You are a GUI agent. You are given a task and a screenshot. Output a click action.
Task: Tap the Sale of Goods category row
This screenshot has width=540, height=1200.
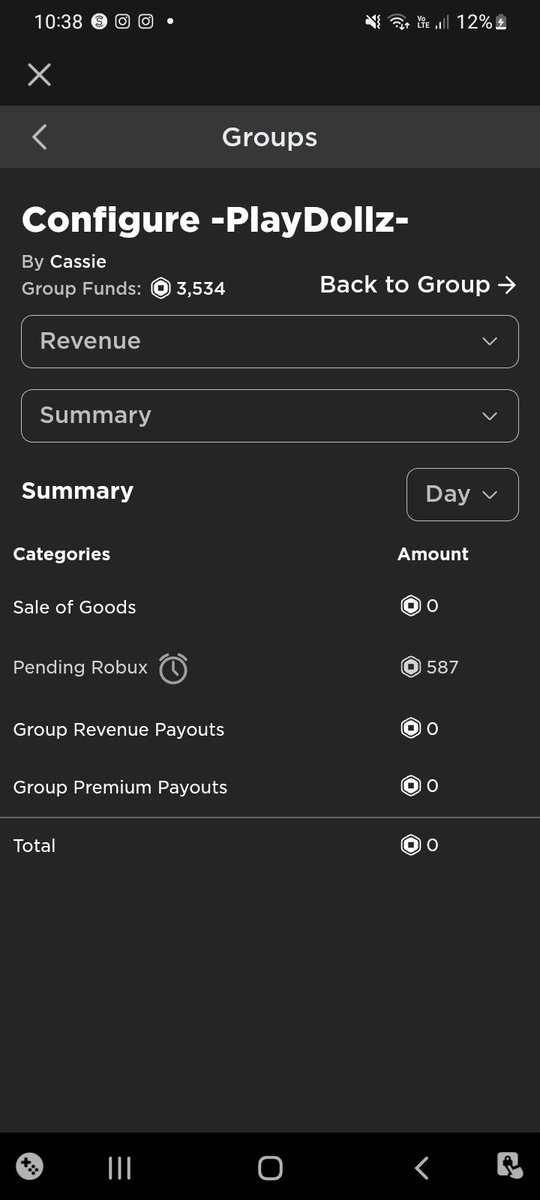(270, 607)
